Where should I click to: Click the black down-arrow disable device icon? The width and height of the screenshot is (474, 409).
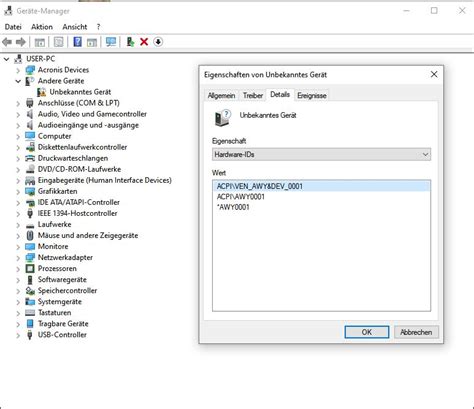pyautogui.click(x=158, y=42)
